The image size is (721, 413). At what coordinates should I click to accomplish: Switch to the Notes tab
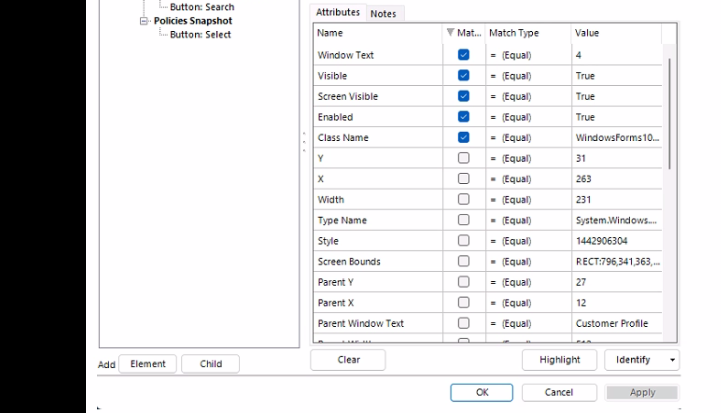pyautogui.click(x=383, y=13)
